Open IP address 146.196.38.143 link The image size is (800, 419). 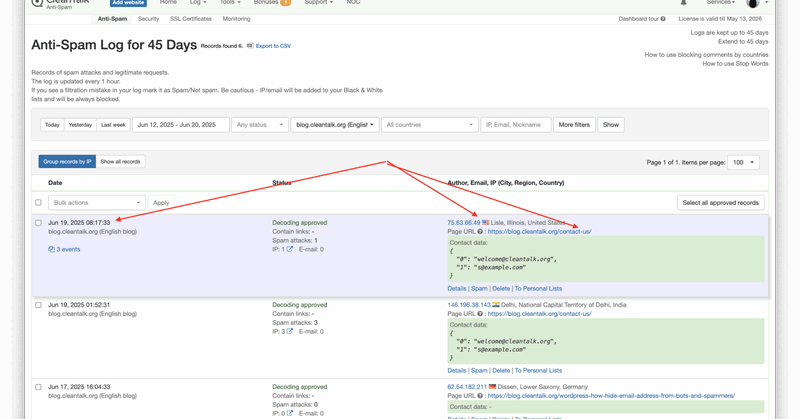pos(469,305)
